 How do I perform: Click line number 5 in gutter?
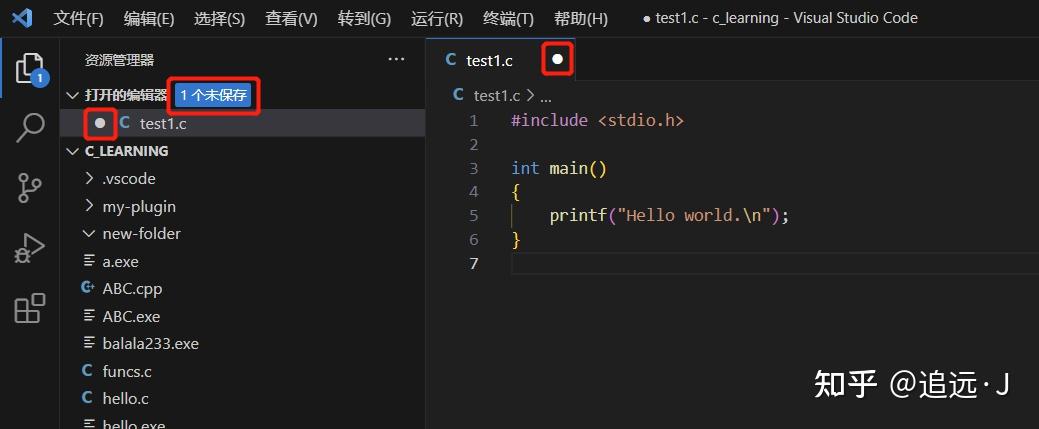(473, 215)
